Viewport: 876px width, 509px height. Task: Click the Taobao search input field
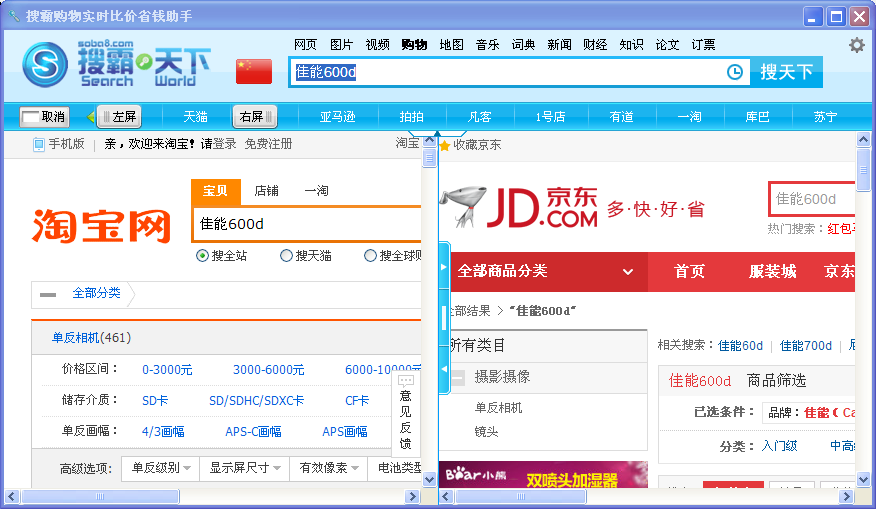307,225
